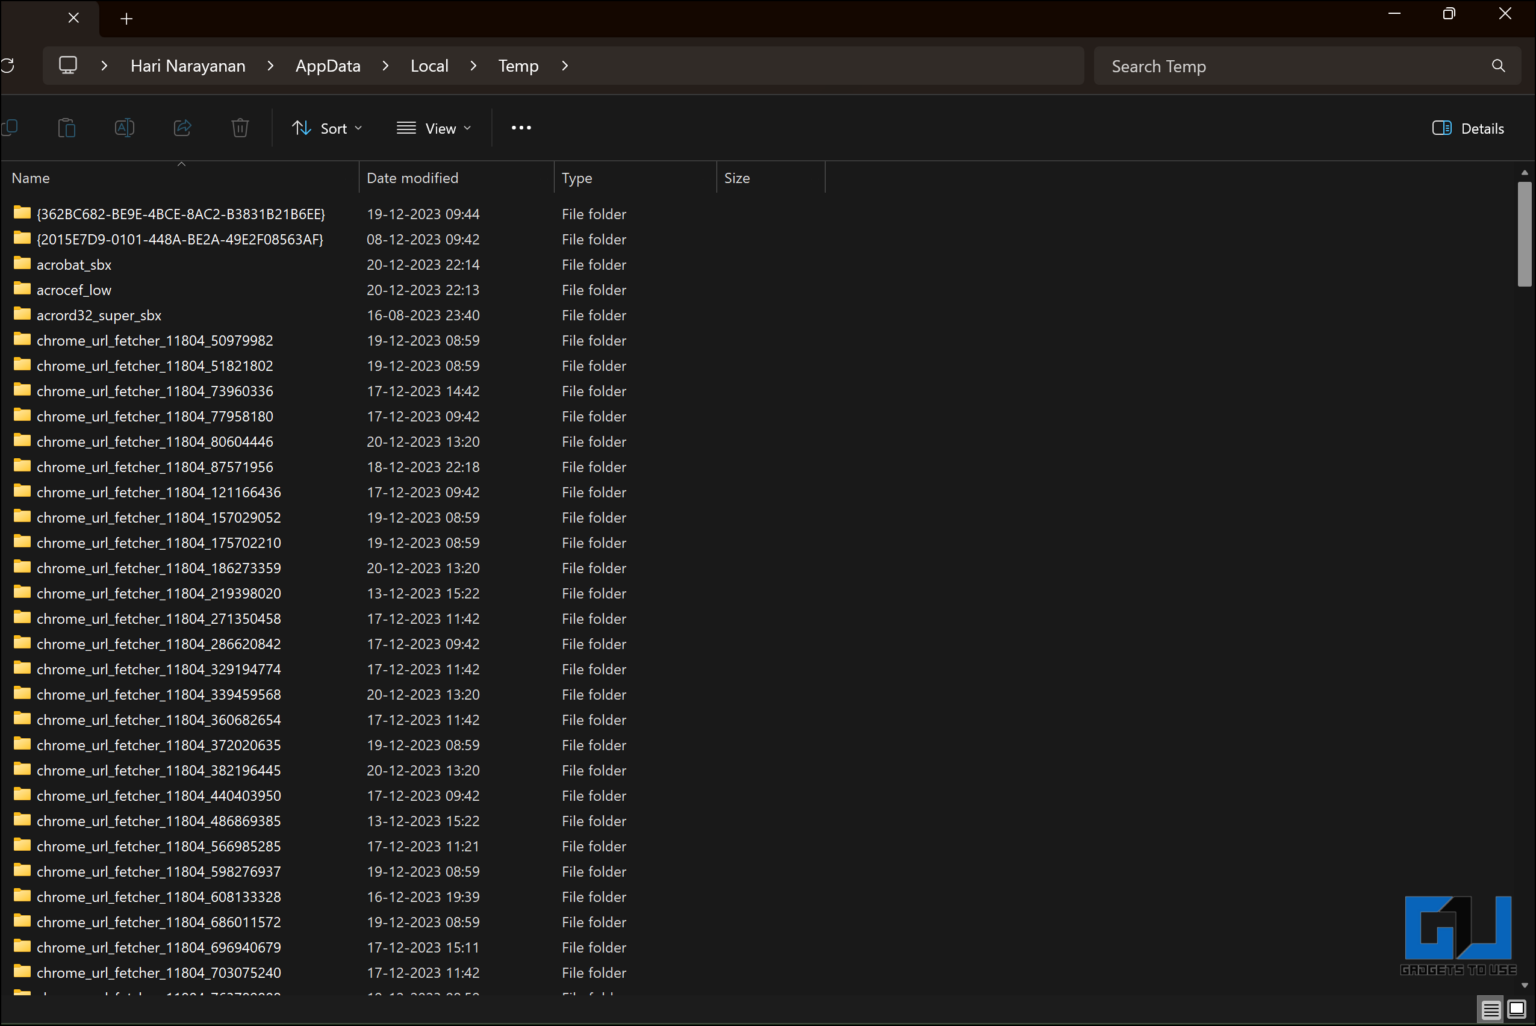Expand the breadcrumb arrow after Temp
Viewport: 1536px width, 1026px height.
click(x=564, y=65)
